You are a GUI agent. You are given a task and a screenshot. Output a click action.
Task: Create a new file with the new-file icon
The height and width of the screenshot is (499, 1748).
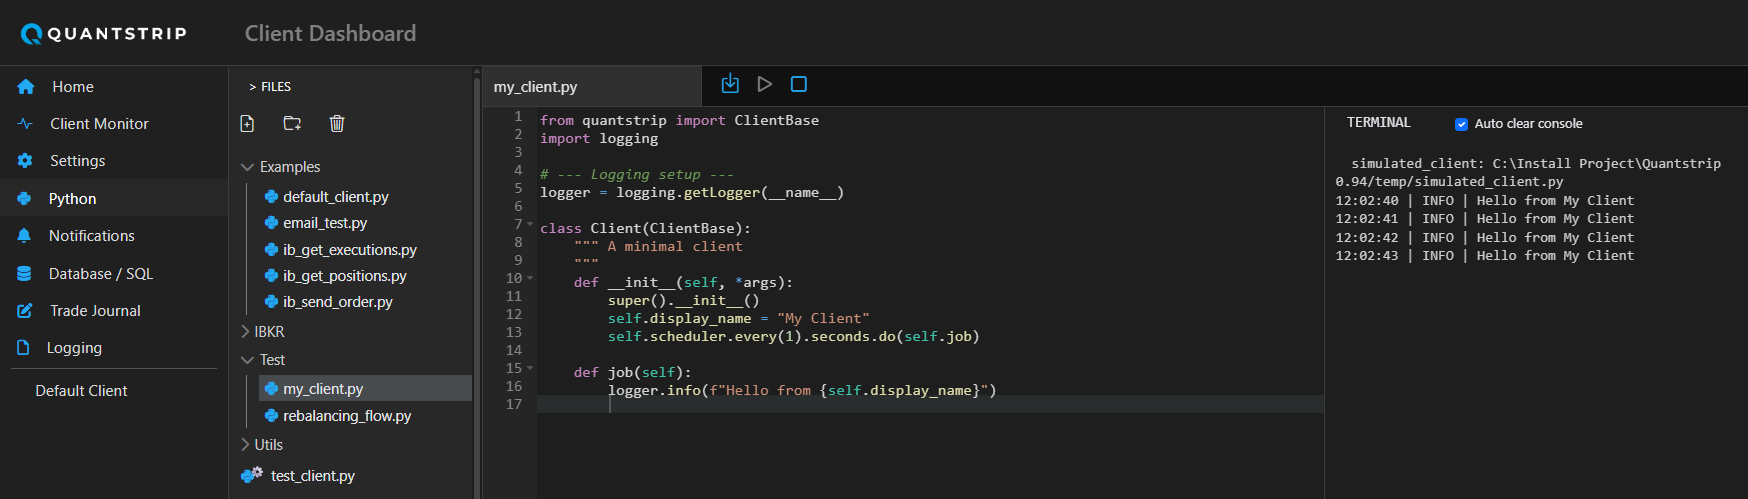coord(247,123)
